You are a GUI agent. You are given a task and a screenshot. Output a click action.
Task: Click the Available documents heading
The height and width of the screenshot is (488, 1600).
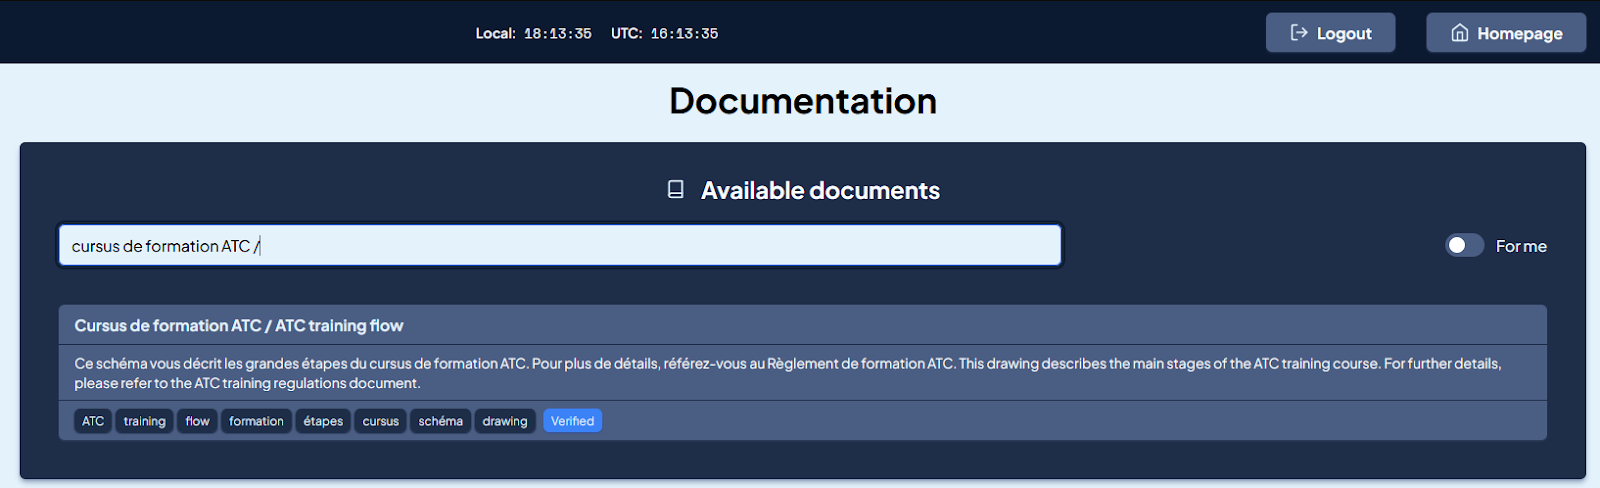click(821, 190)
